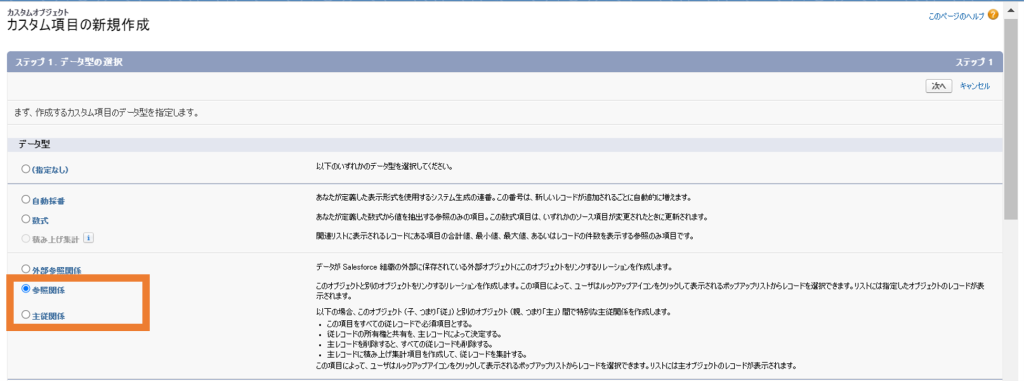Select the 積み上げ集計 radio button
Image resolution: width=1024 pixels, height=381 pixels.
point(25,239)
